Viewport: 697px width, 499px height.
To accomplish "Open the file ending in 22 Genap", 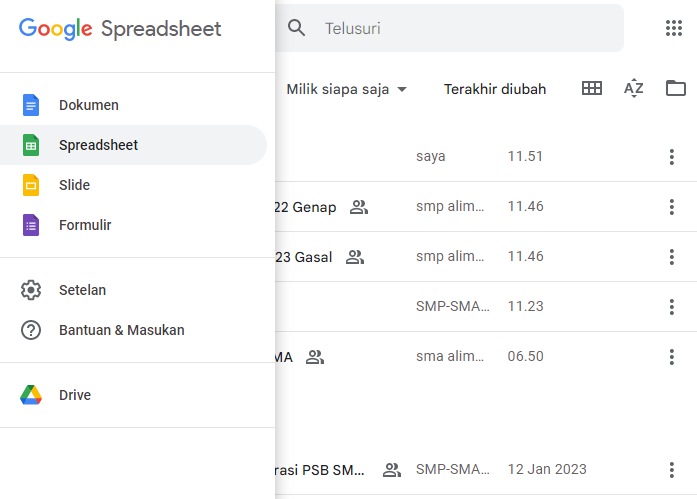I will 306,207.
